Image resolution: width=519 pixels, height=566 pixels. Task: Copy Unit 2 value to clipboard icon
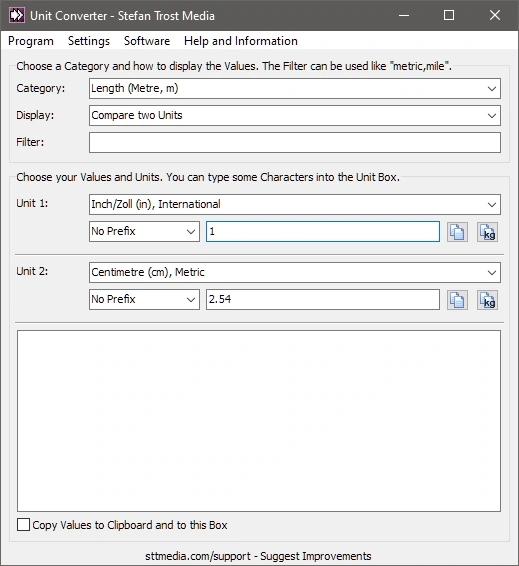pos(457,300)
